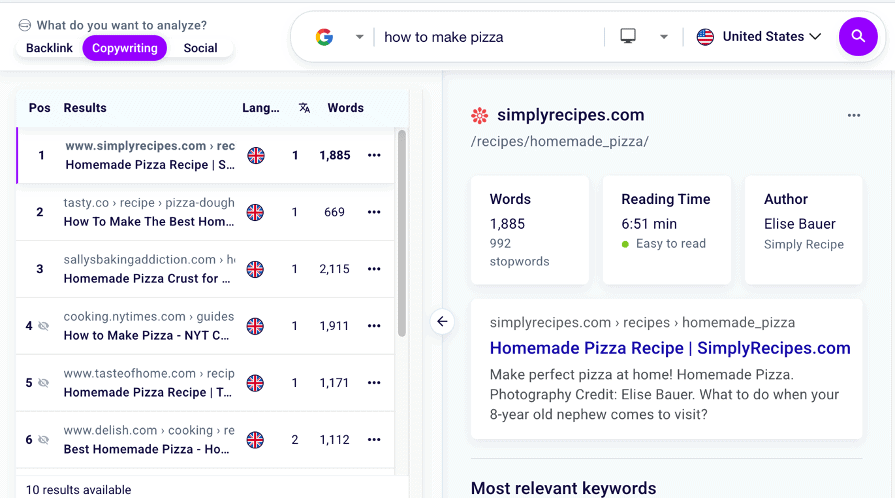This screenshot has width=896, height=498.
Task: Click the Results column header
Action: point(85,107)
